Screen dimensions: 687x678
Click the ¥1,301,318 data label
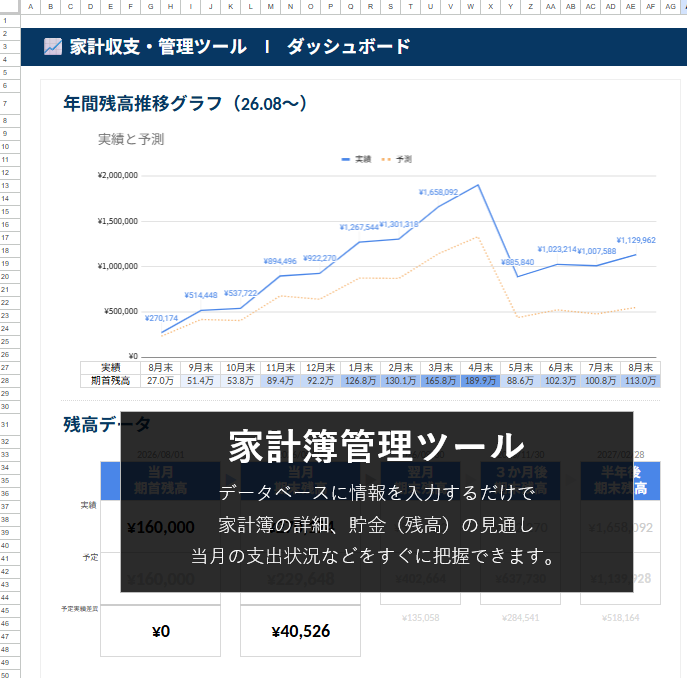coord(399,224)
